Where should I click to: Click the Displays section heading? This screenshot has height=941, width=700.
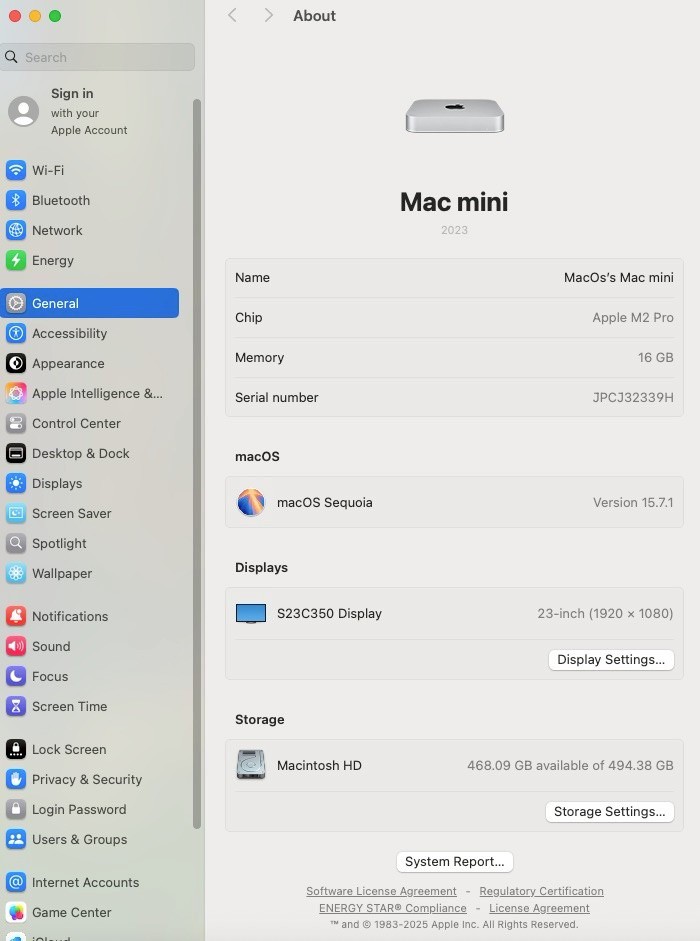[x=261, y=567]
